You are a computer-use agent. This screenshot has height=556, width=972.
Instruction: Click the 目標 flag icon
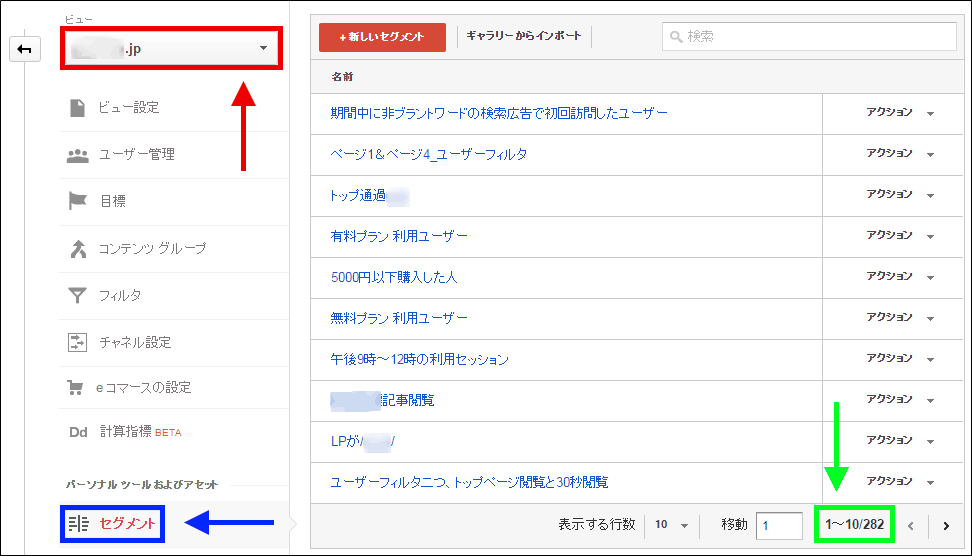78,201
